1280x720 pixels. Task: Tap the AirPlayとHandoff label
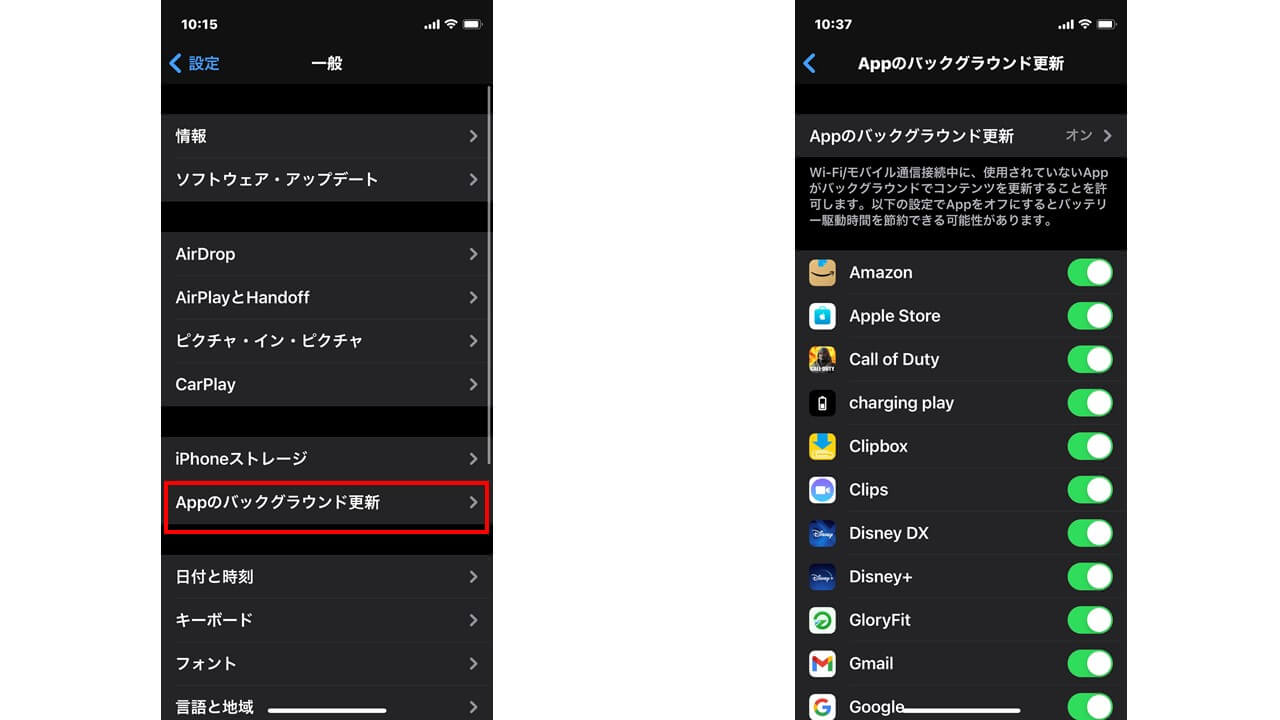coord(242,298)
